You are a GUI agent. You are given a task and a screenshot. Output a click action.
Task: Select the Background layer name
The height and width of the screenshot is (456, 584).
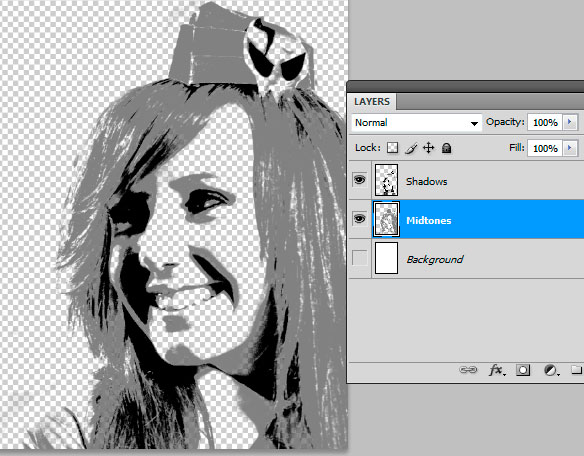click(x=435, y=259)
